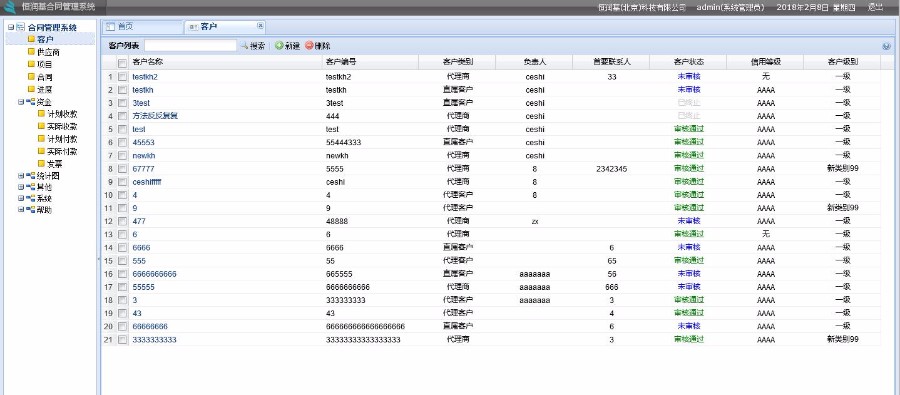The image size is (900, 395).
Task: Click the 未审核 status in row 477
Action: [688, 221]
